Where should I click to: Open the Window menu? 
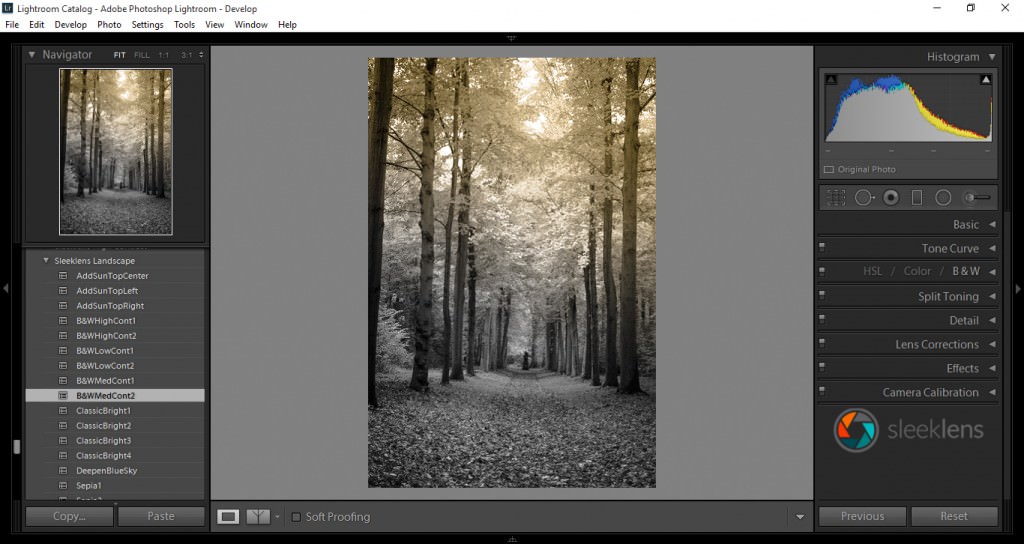tap(251, 24)
